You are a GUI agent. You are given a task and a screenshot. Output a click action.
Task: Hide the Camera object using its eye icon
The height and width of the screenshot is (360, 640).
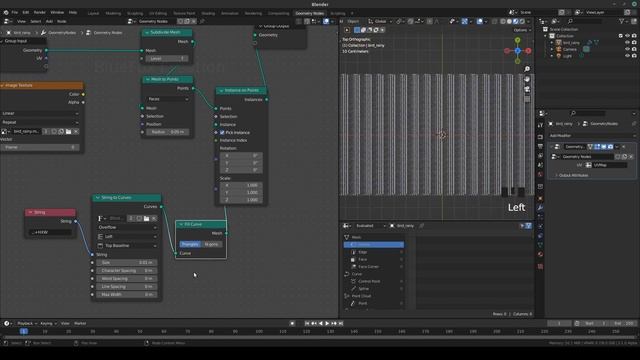(x=627, y=49)
